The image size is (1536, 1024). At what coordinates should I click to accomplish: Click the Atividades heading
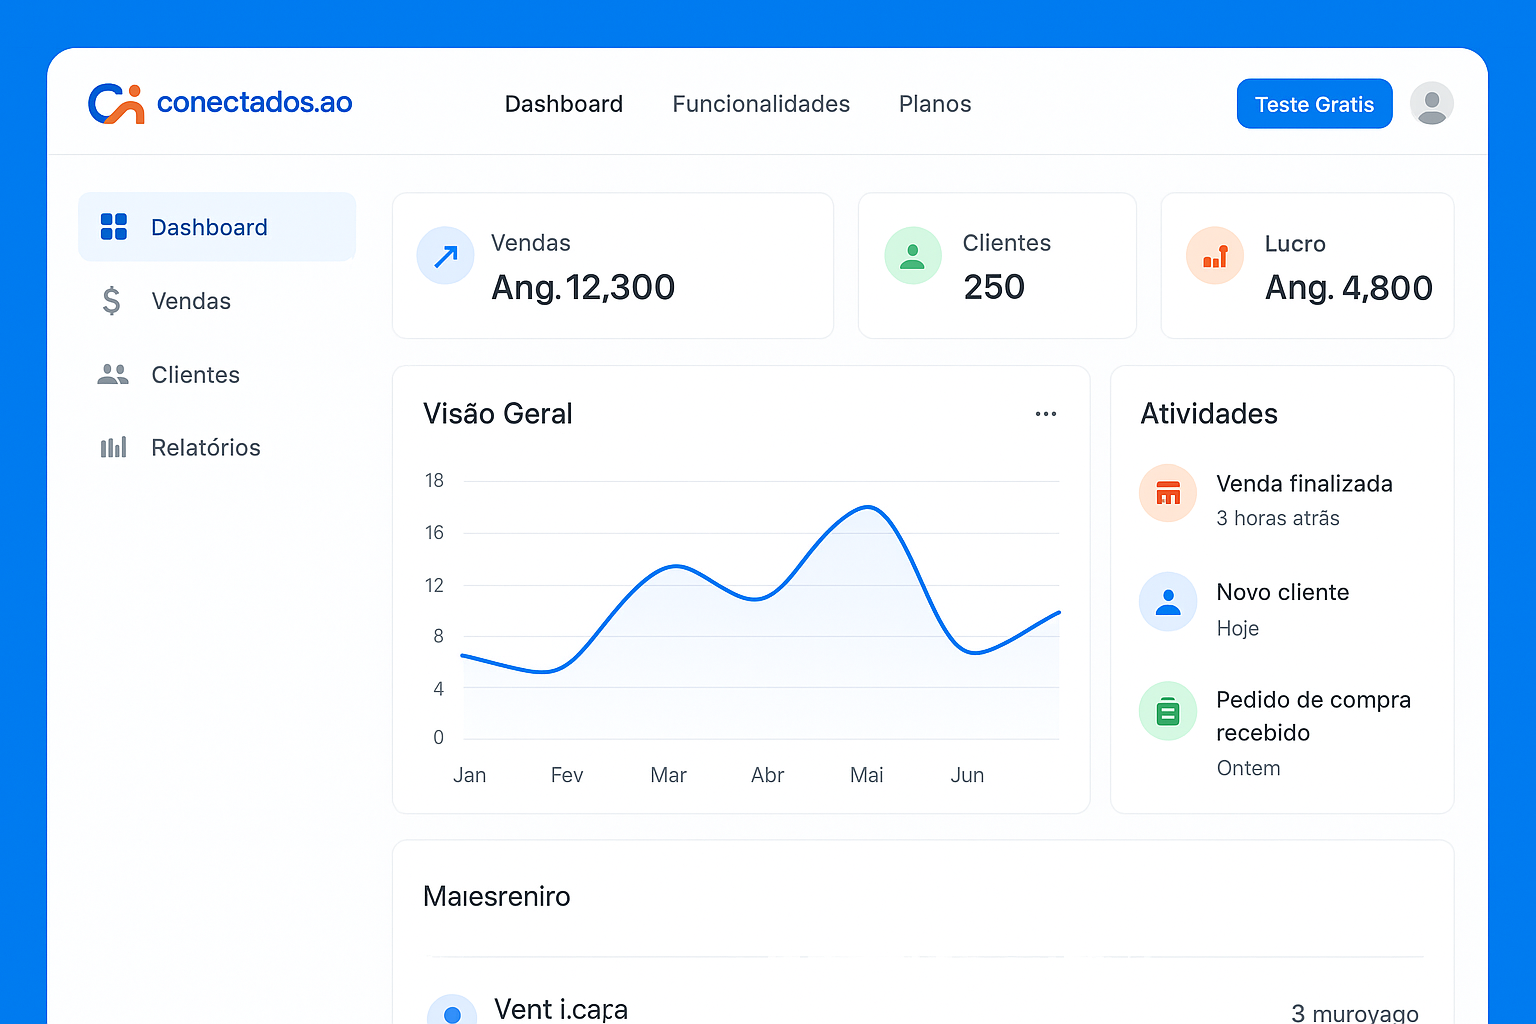[x=1209, y=414]
